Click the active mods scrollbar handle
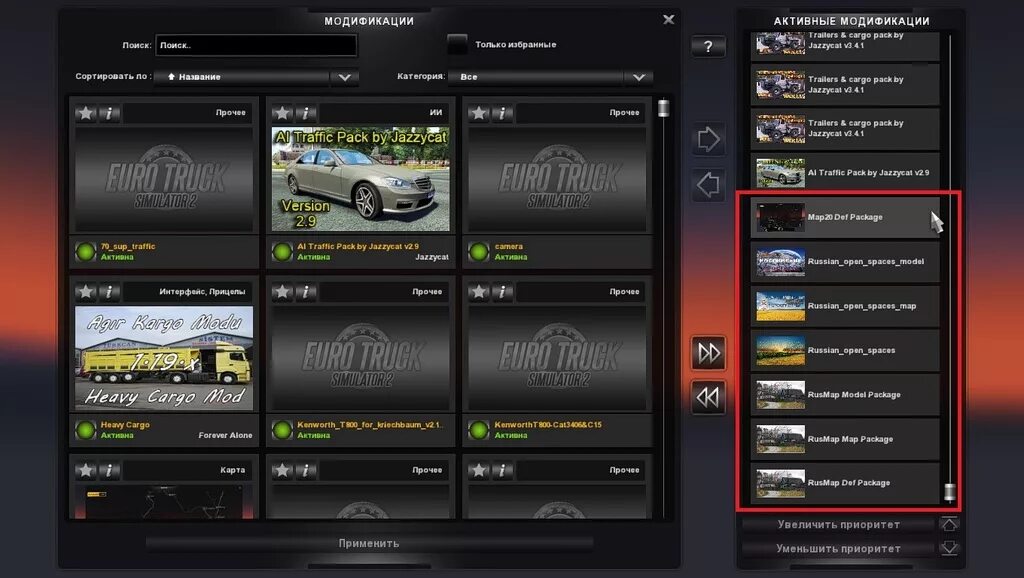Screen dimensions: 1024x578 click(950, 492)
